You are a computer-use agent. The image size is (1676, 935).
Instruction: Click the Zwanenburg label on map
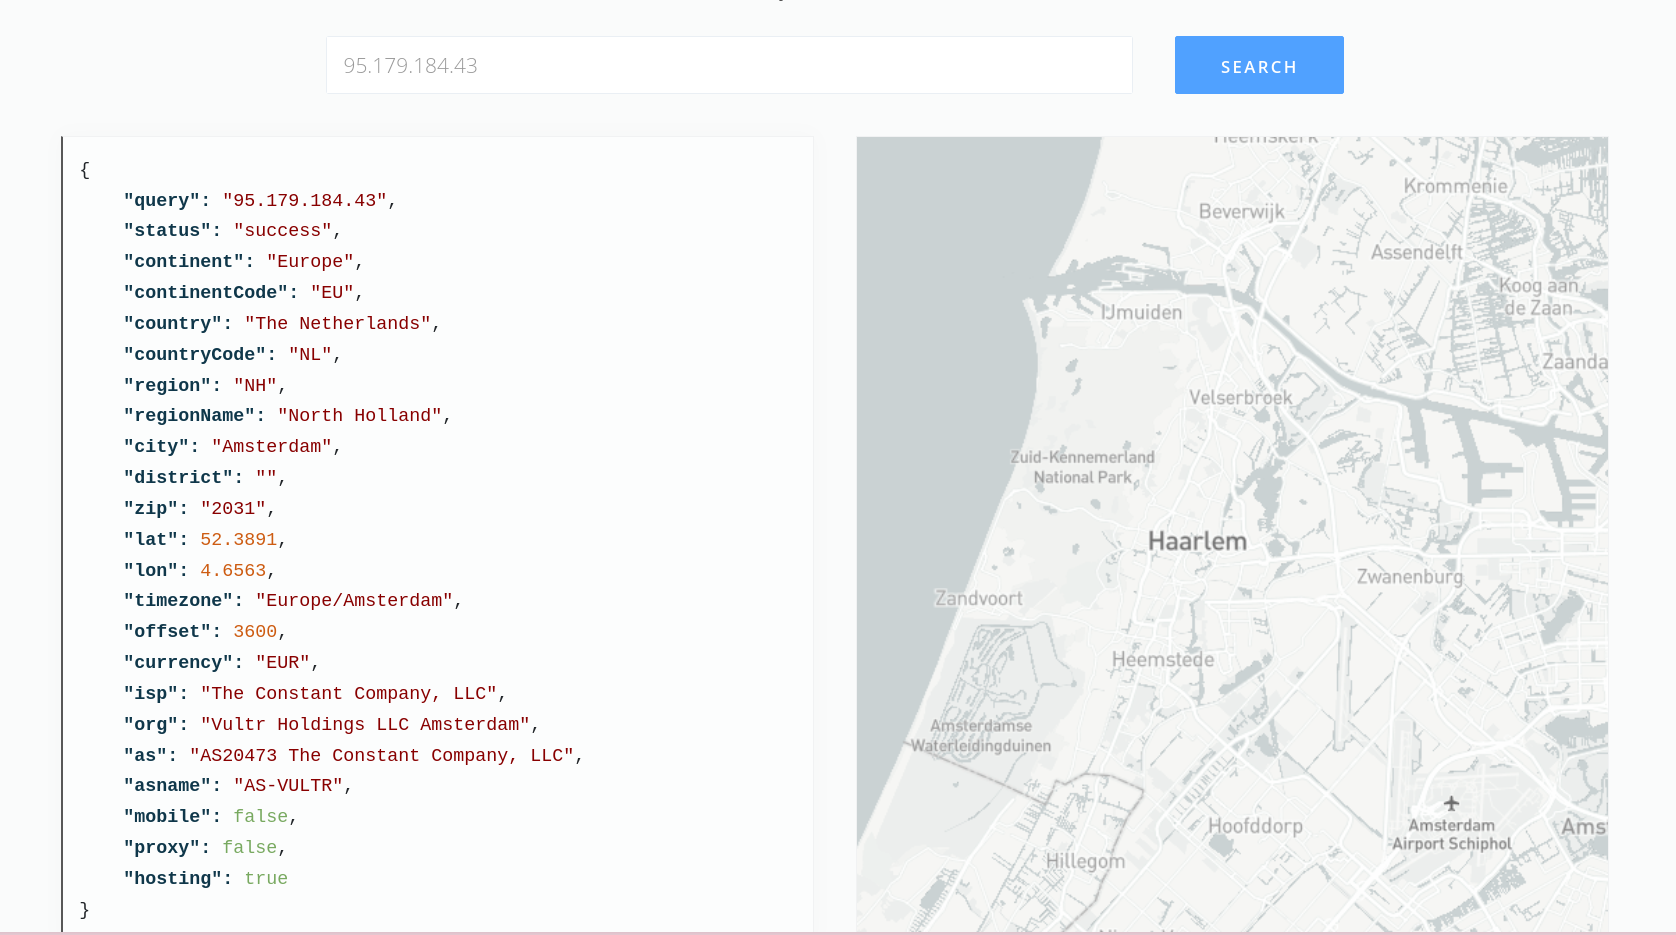pyautogui.click(x=1409, y=577)
